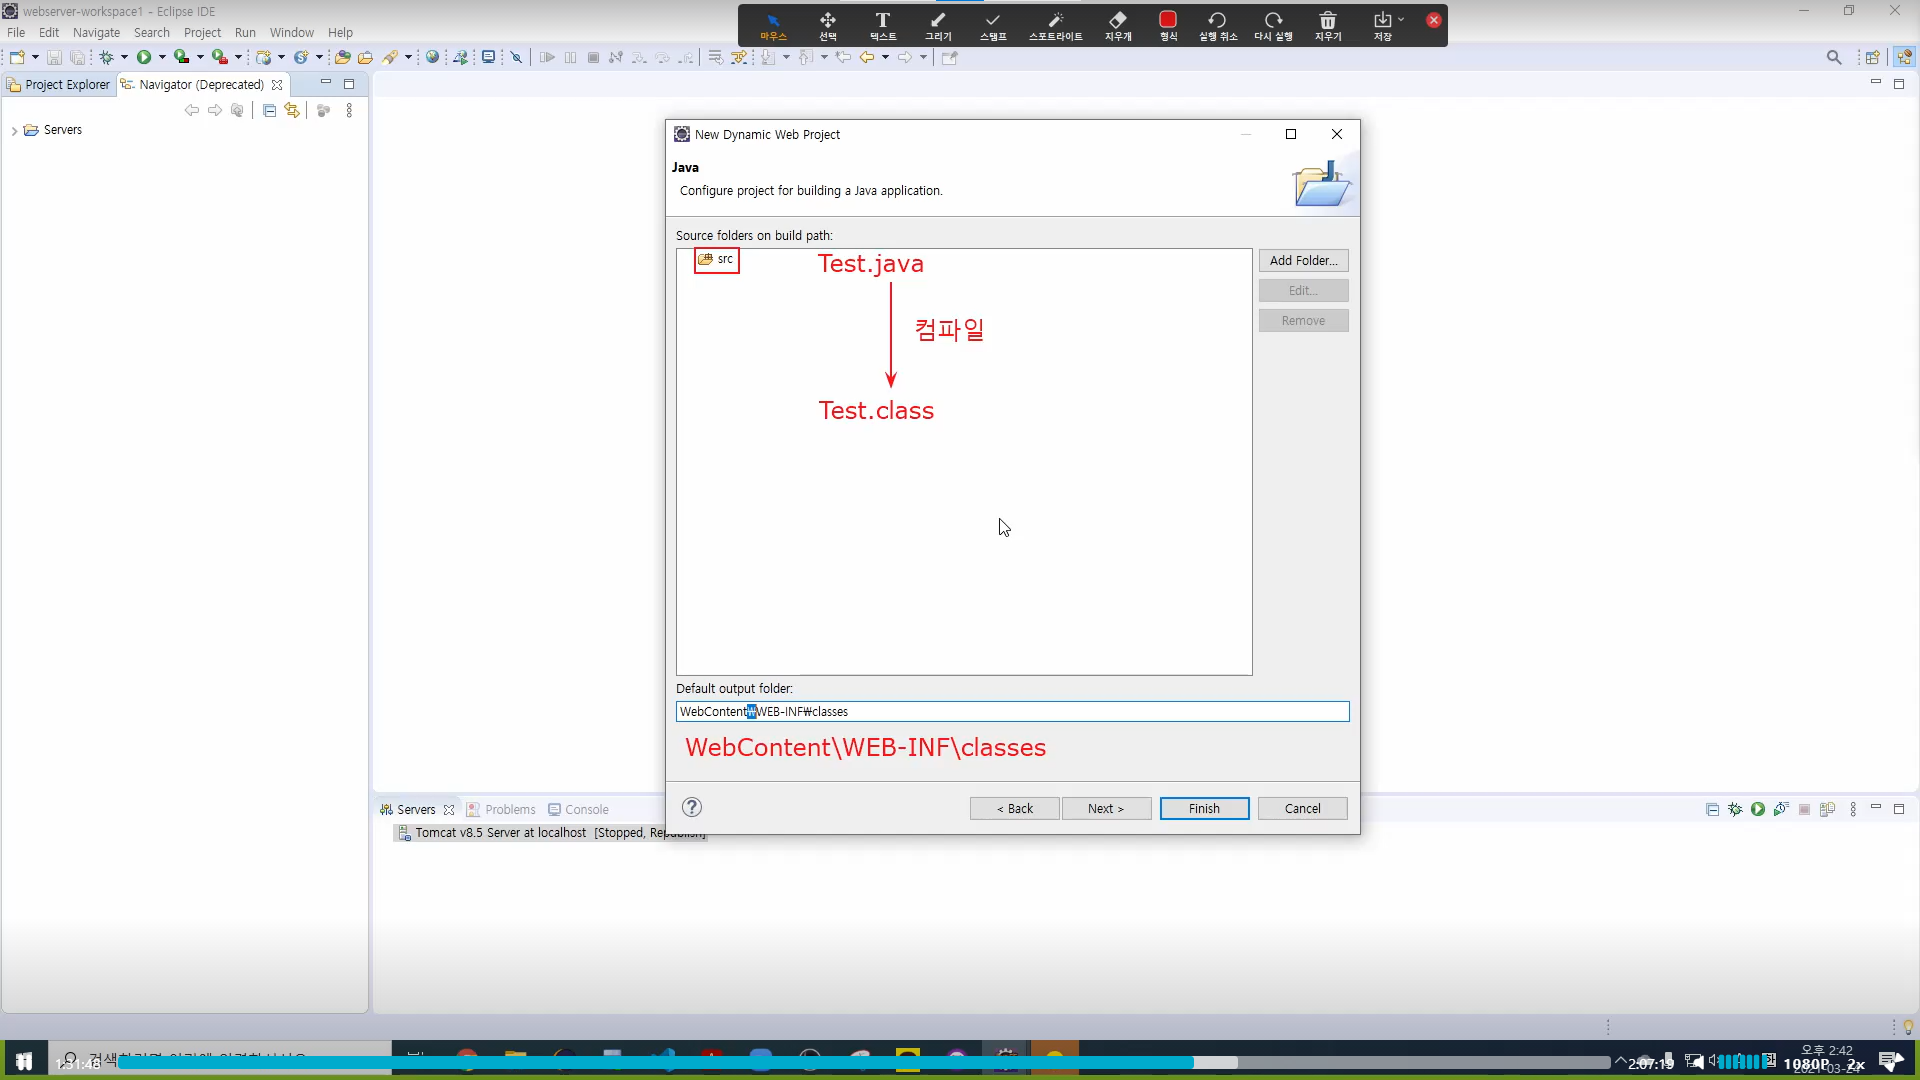Open the Project menu

coord(201,32)
